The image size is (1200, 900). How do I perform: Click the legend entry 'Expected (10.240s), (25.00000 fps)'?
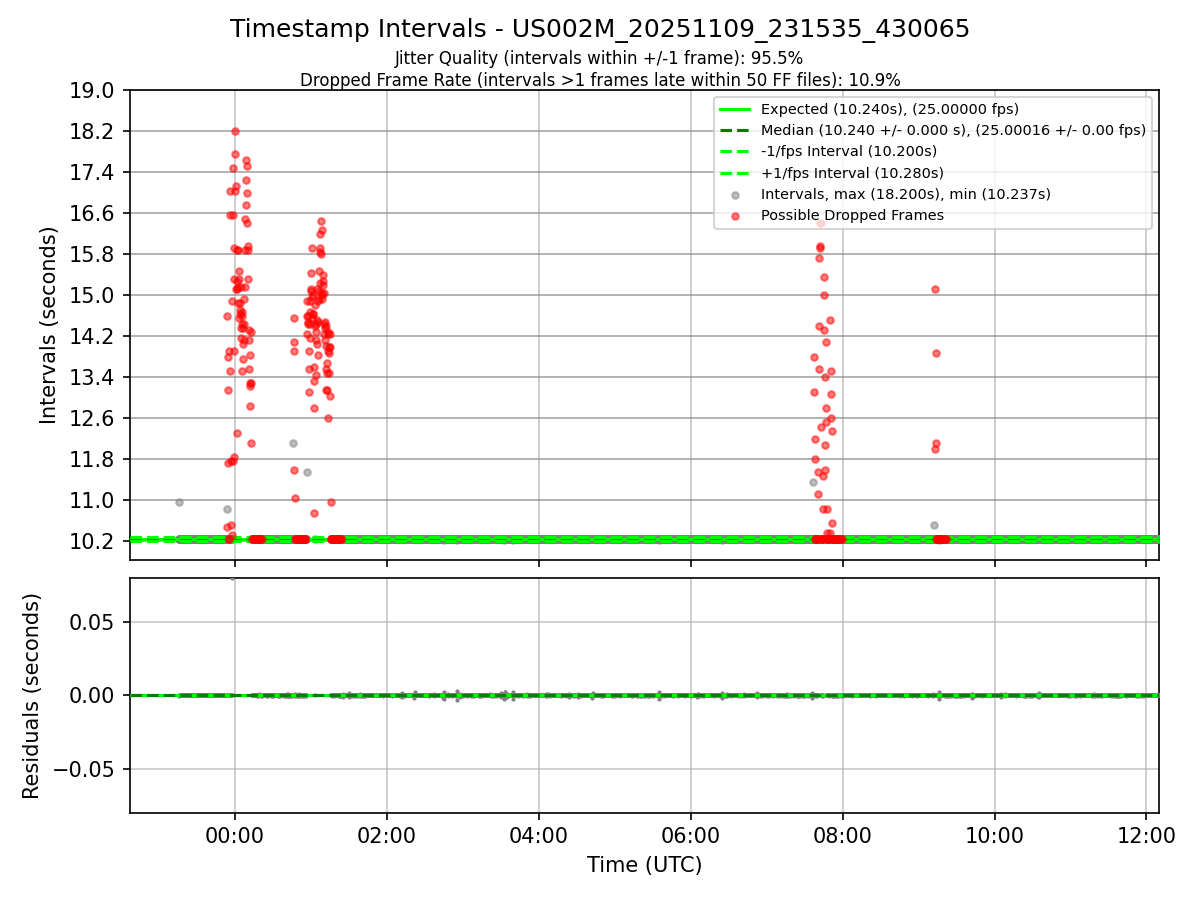pyautogui.click(x=890, y=109)
